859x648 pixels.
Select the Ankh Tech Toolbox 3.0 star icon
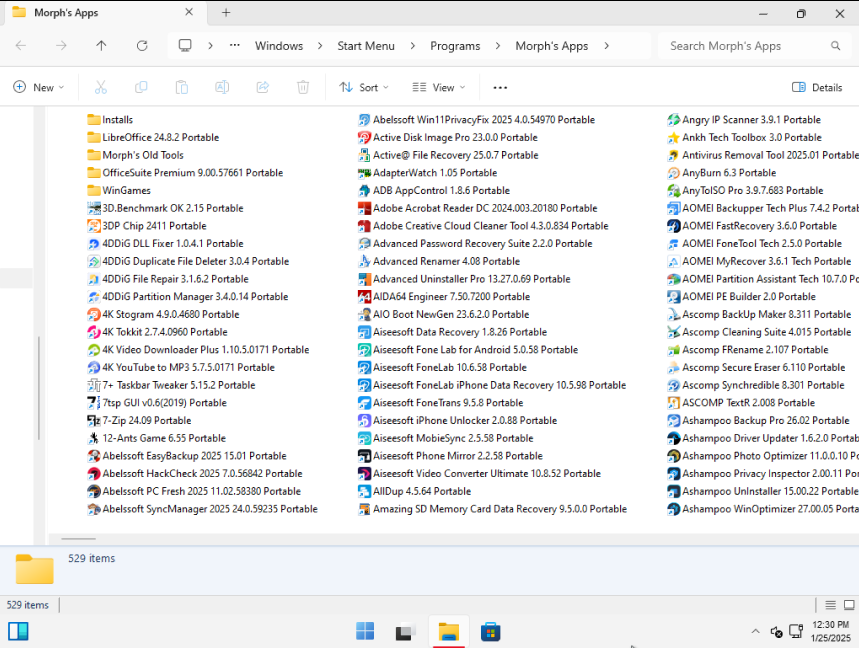pos(673,137)
